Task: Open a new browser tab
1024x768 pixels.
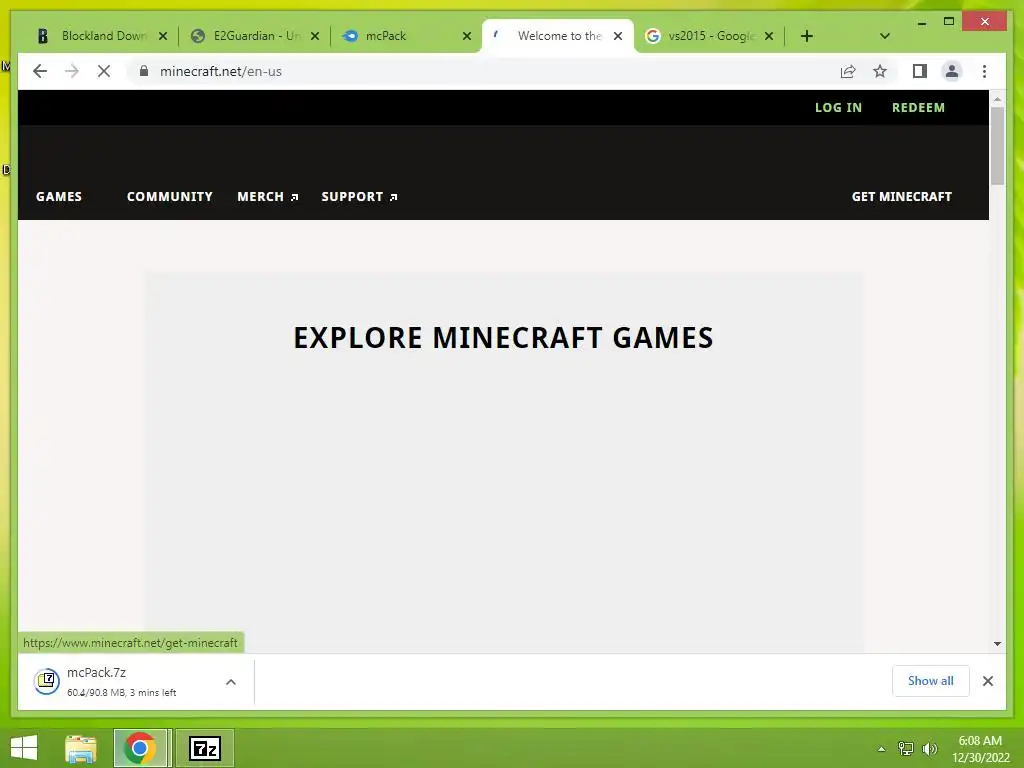Action: (x=807, y=36)
